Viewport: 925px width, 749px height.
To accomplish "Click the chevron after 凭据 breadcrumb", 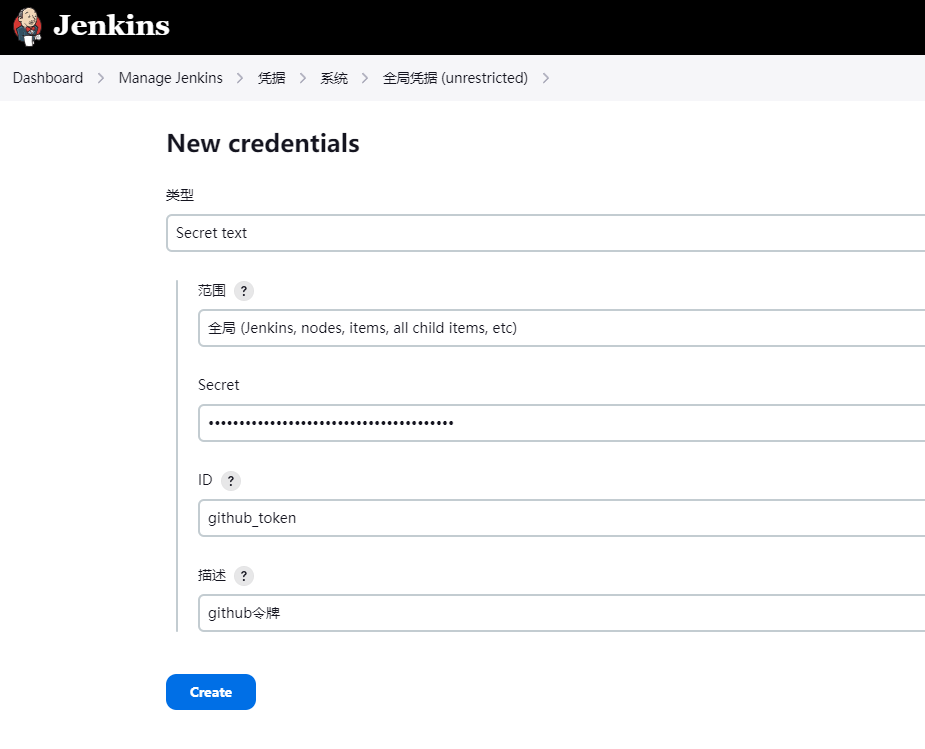I will [303, 78].
